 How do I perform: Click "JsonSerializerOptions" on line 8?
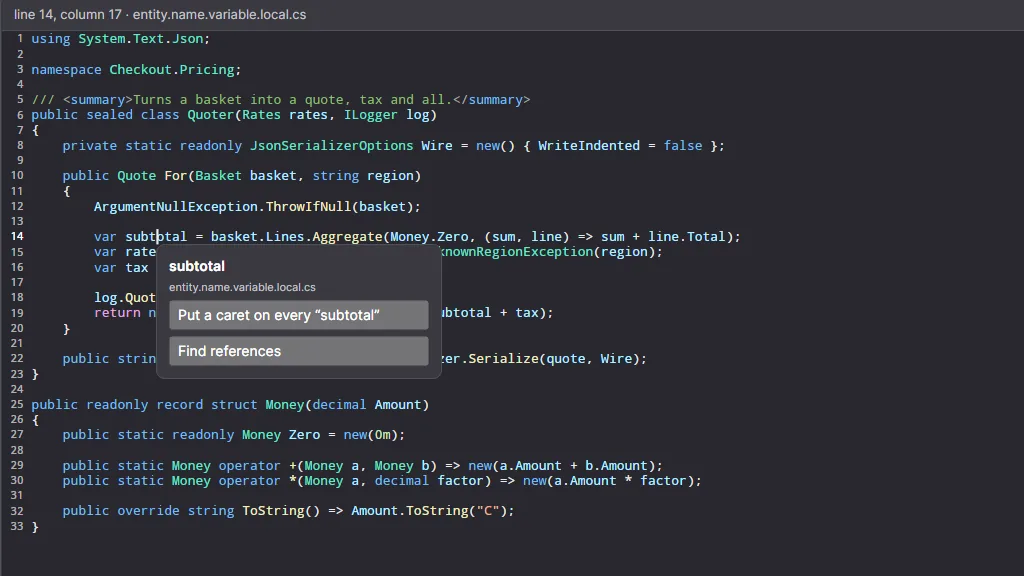(x=332, y=146)
